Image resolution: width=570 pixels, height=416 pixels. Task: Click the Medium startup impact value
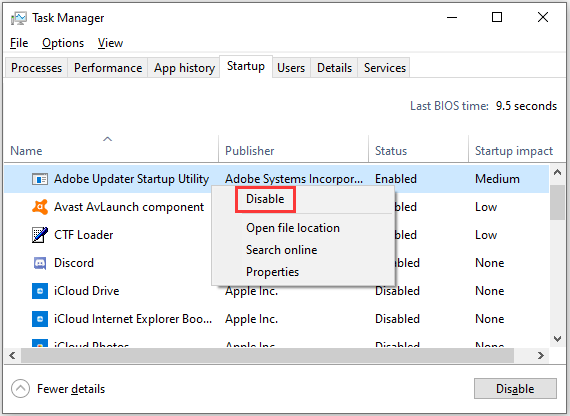pos(497,179)
